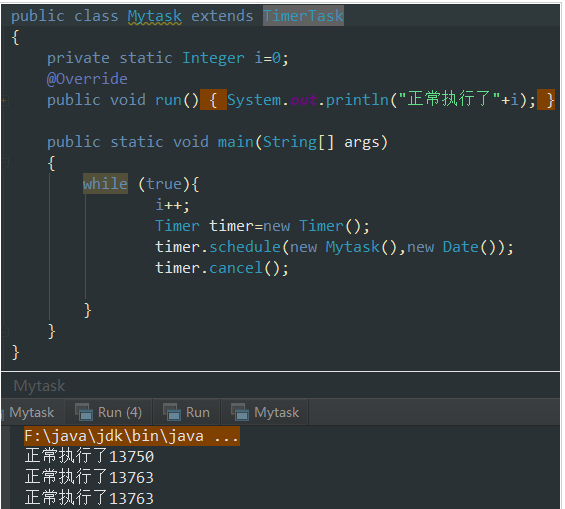Click the highlighted TimerTask class name
This screenshot has height=509, width=565.
pos(303,16)
